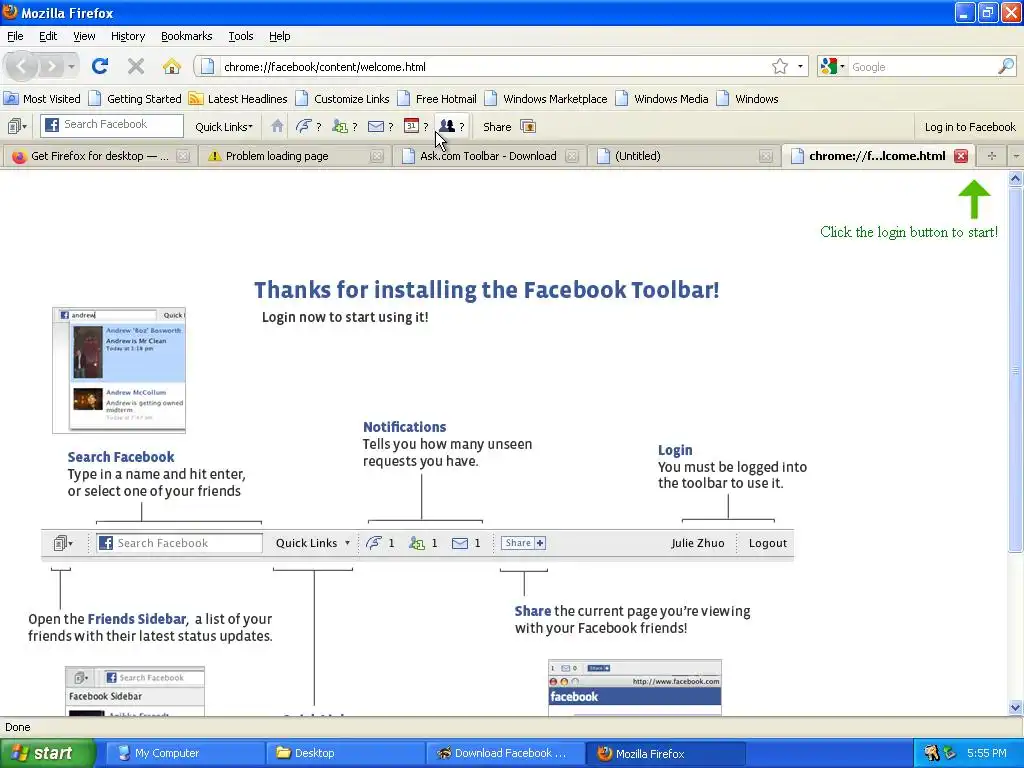Screen dimensions: 1024x768
Task: Go forward with the Forward arrow button
Action: pos(51,66)
